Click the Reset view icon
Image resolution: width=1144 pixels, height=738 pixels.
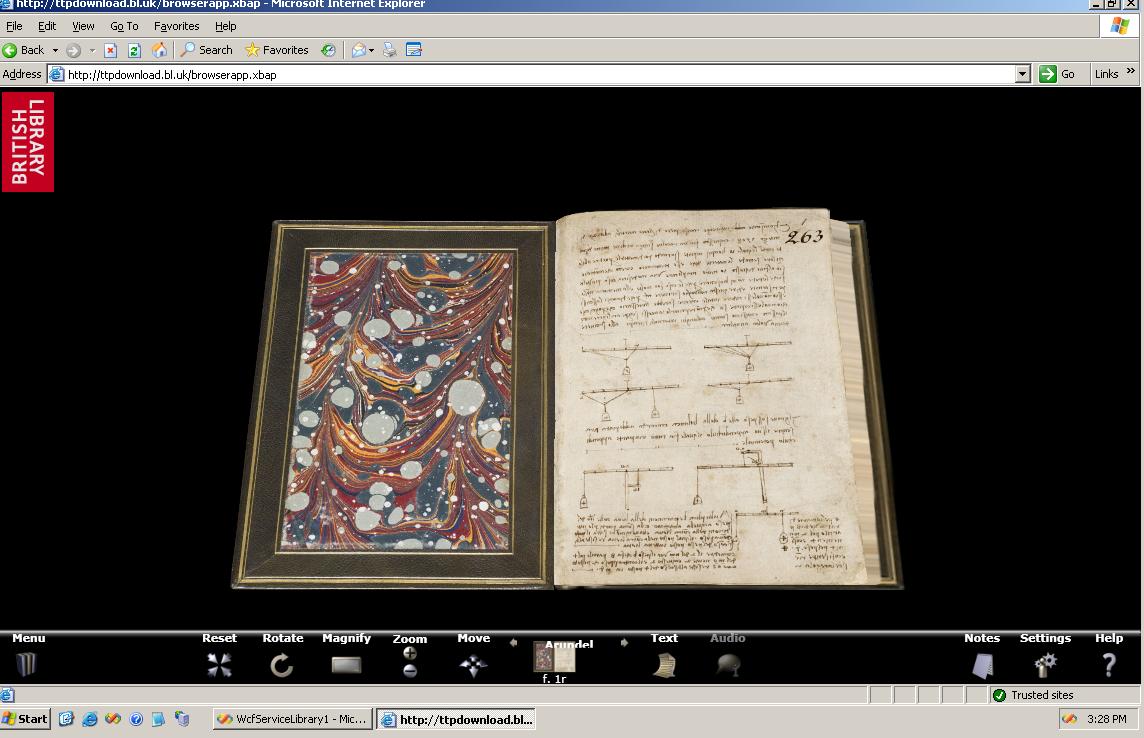click(x=219, y=664)
